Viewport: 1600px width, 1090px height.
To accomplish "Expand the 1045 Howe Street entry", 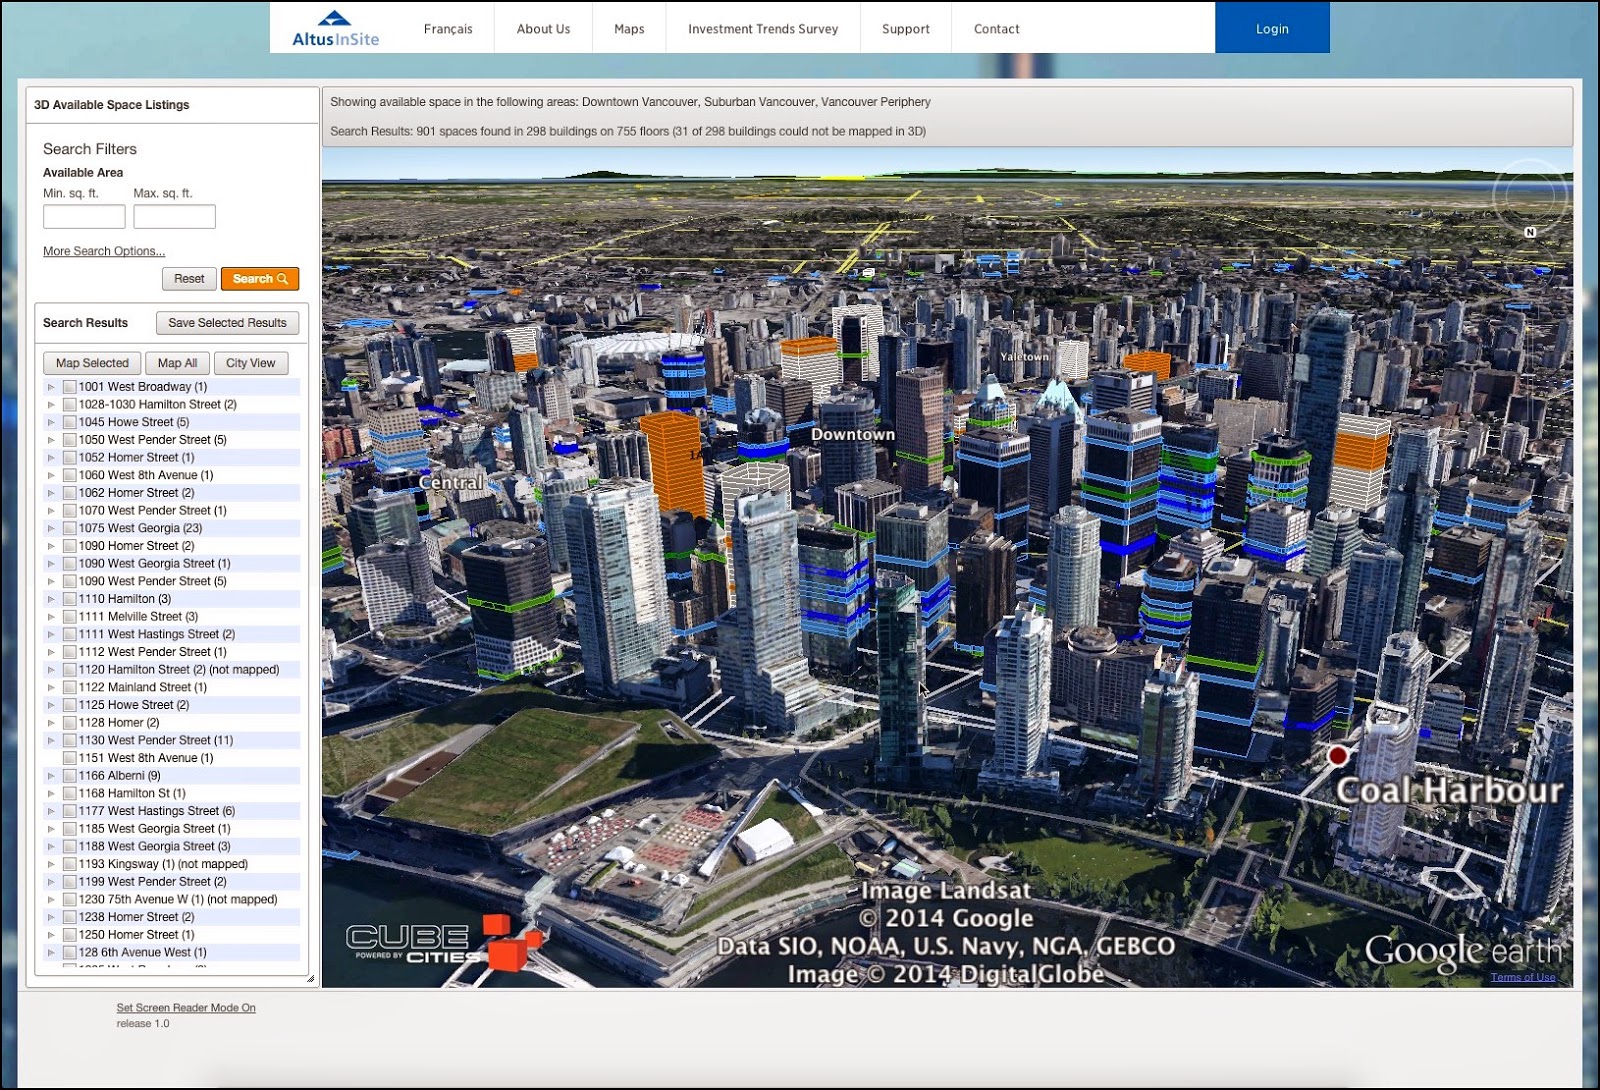I will coord(51,422).
